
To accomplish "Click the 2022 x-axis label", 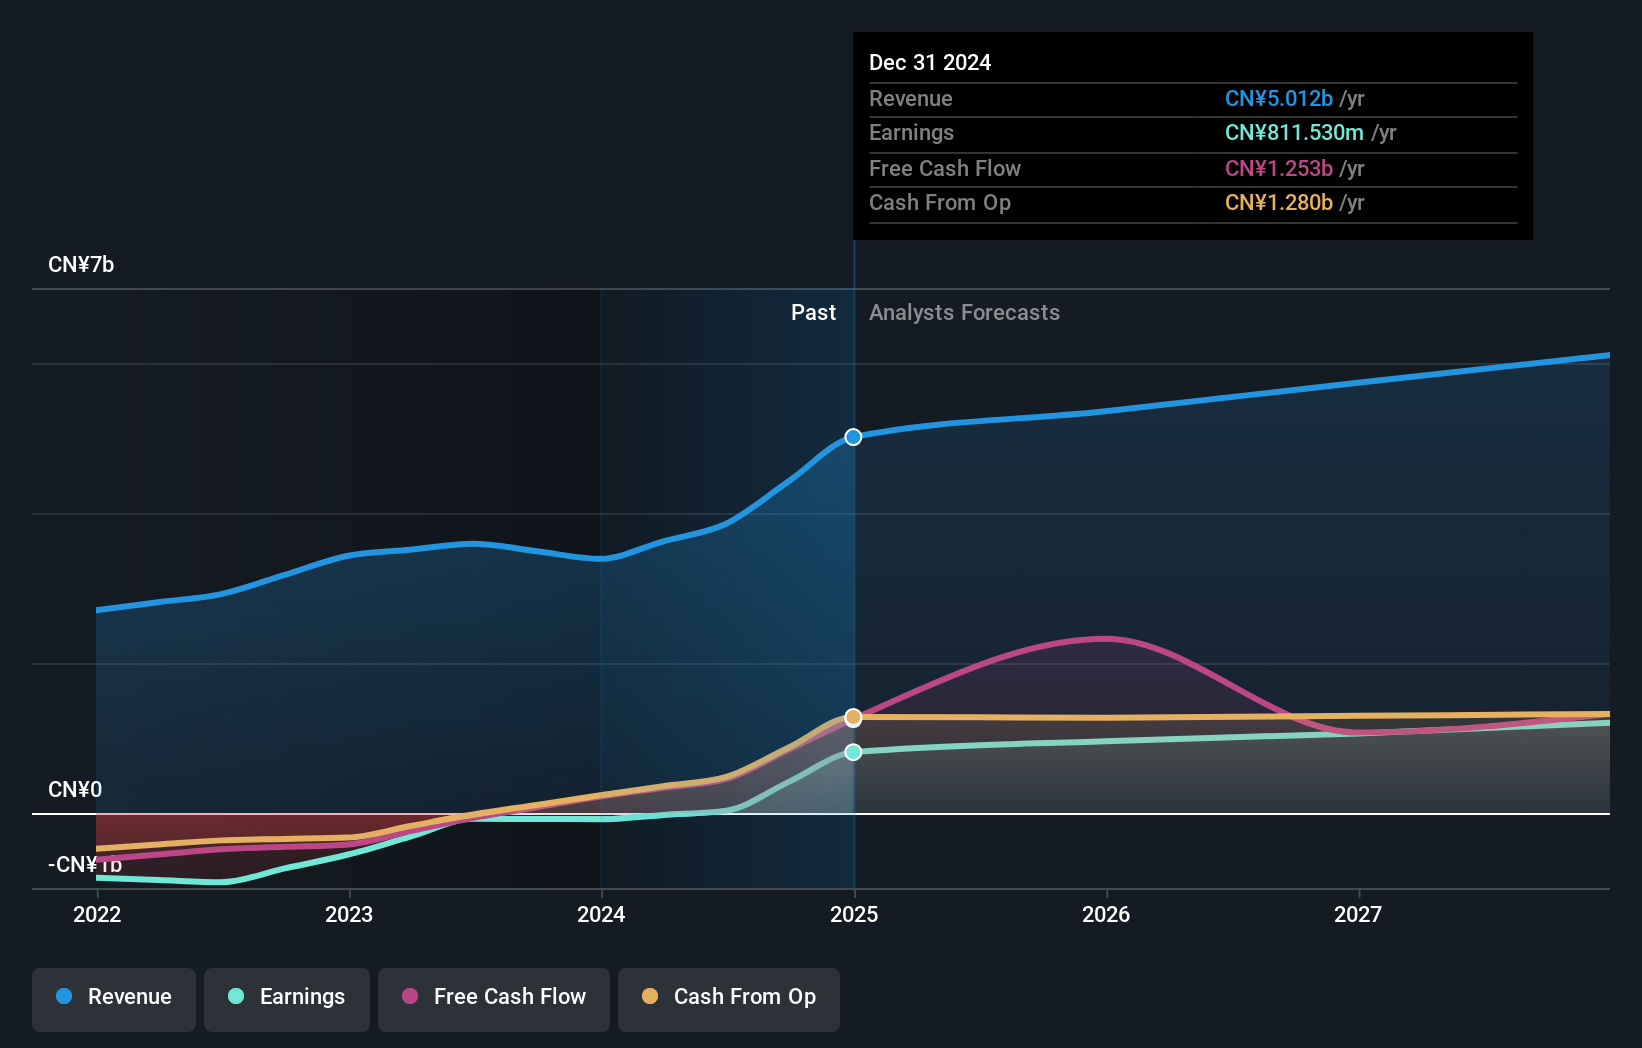I will point(97,914).
